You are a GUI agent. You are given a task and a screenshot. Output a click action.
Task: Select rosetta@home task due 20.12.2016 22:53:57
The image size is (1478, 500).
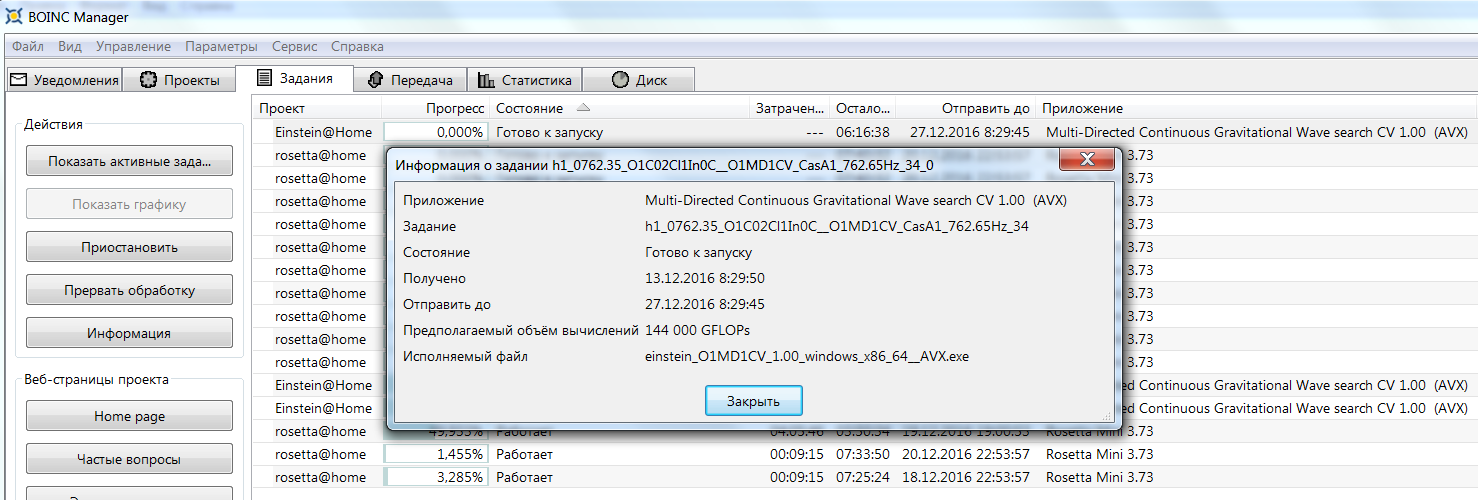point(865,454)
